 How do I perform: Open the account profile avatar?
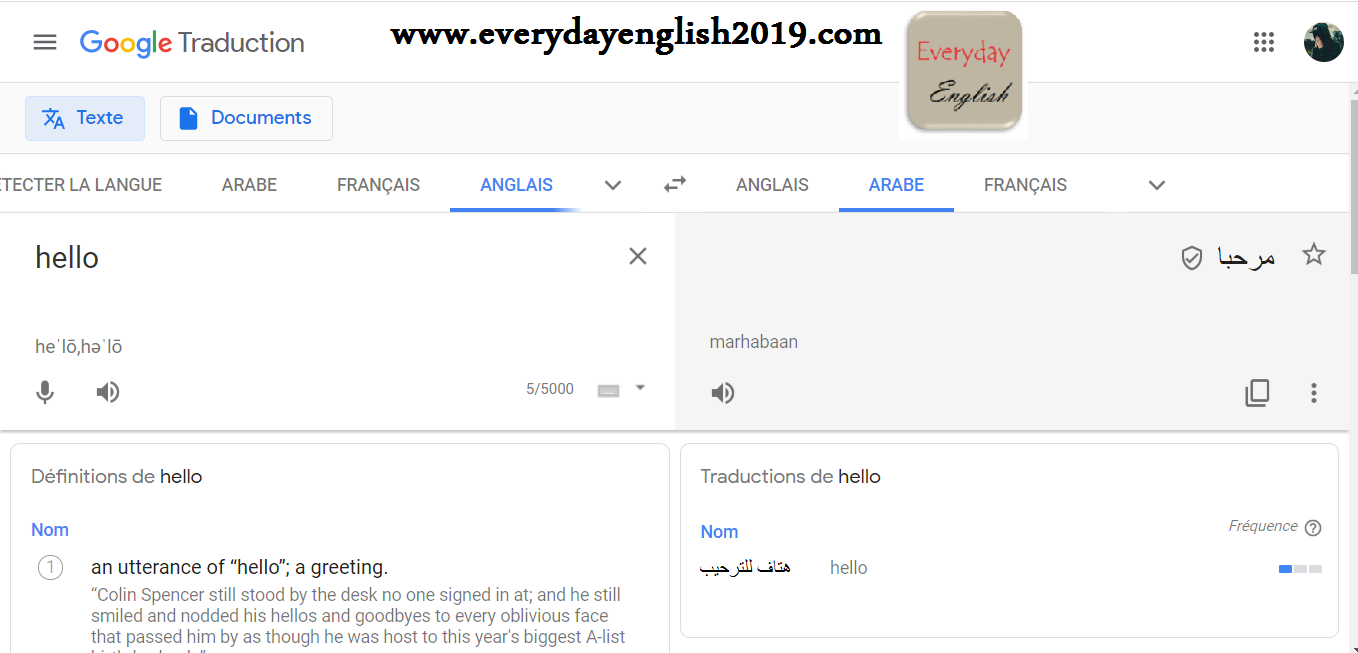(1323, 42)
